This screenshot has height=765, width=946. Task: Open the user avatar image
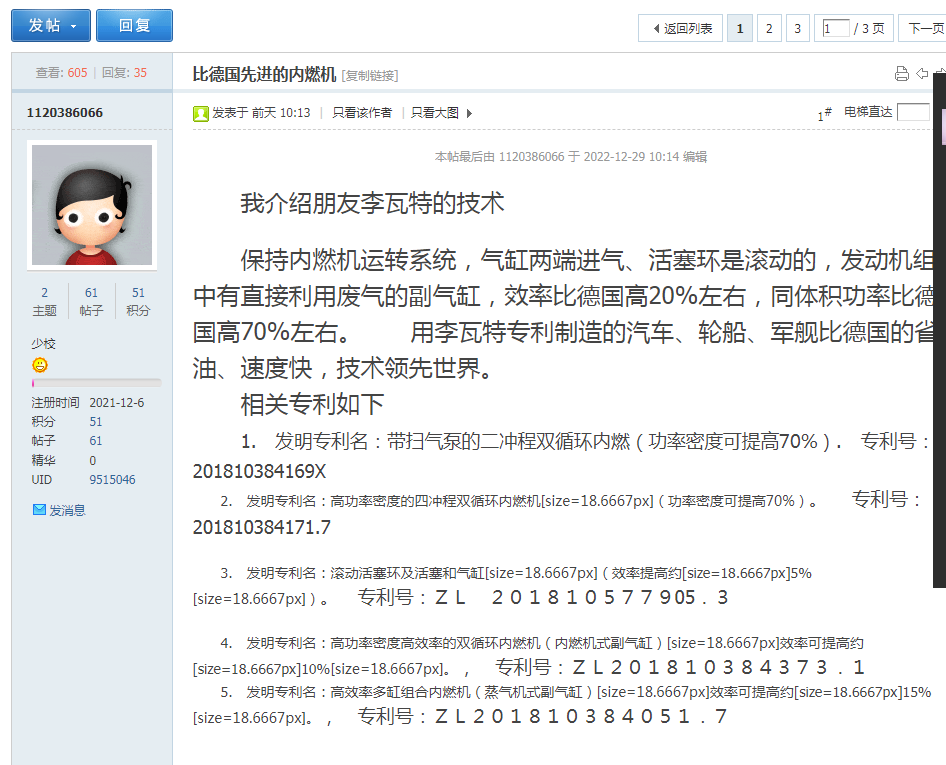click(x=92, y=205)
